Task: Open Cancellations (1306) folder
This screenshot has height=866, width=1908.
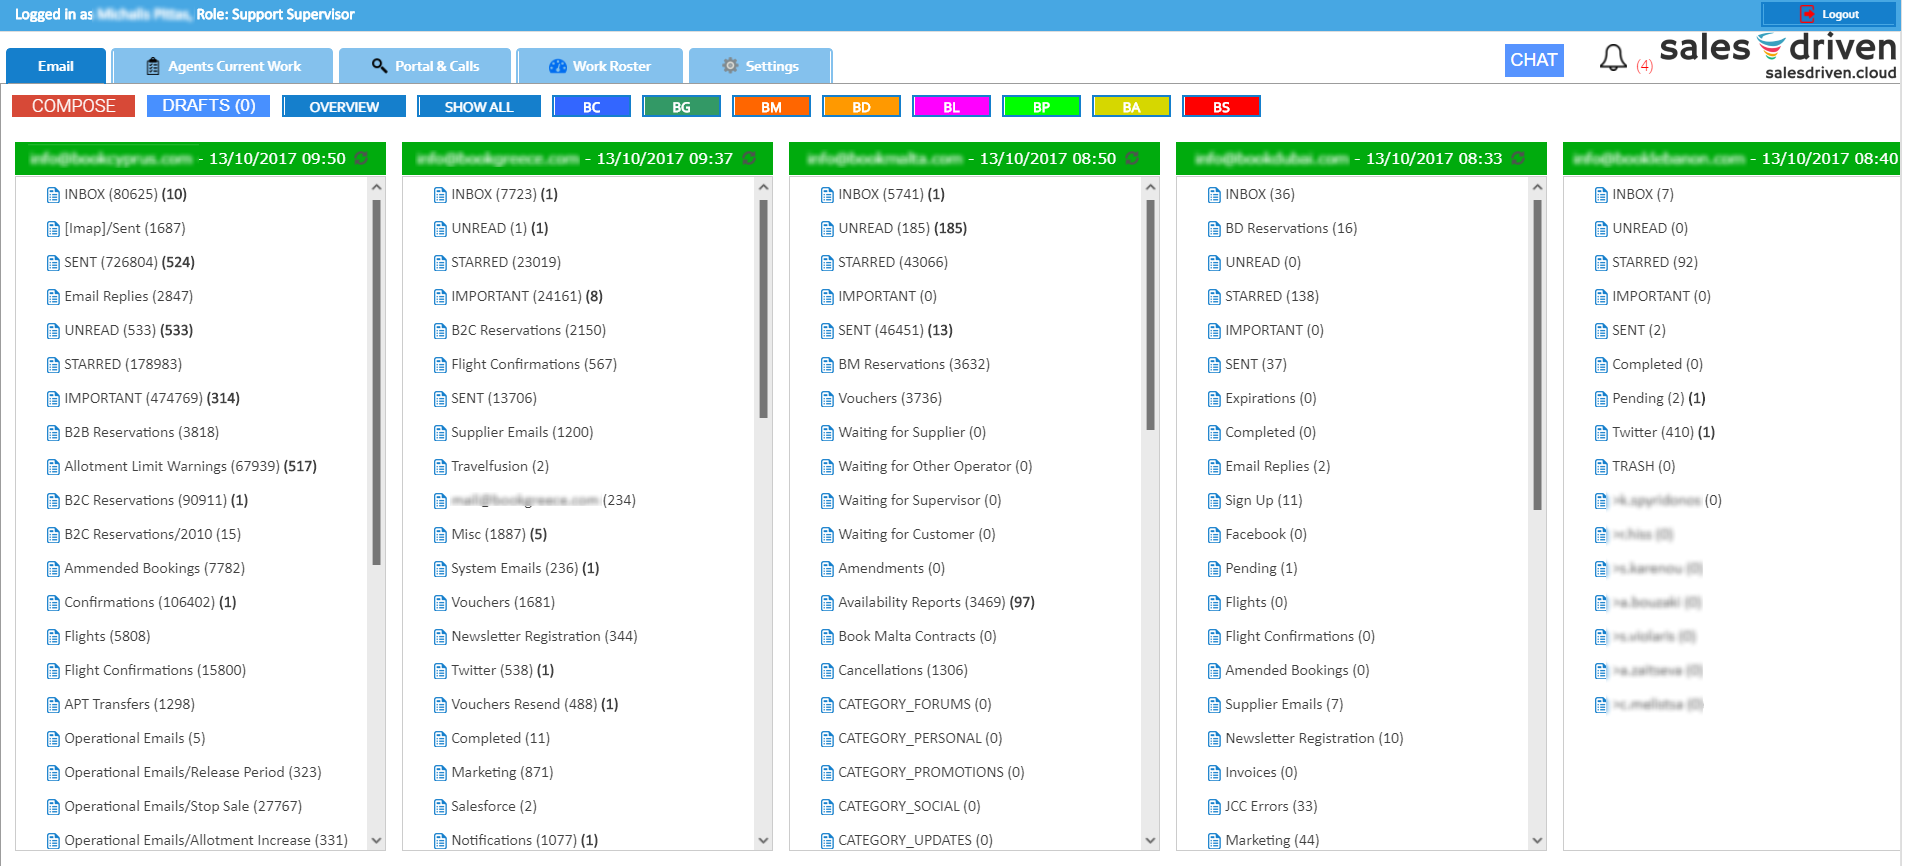Action: (x=903, y=670)
